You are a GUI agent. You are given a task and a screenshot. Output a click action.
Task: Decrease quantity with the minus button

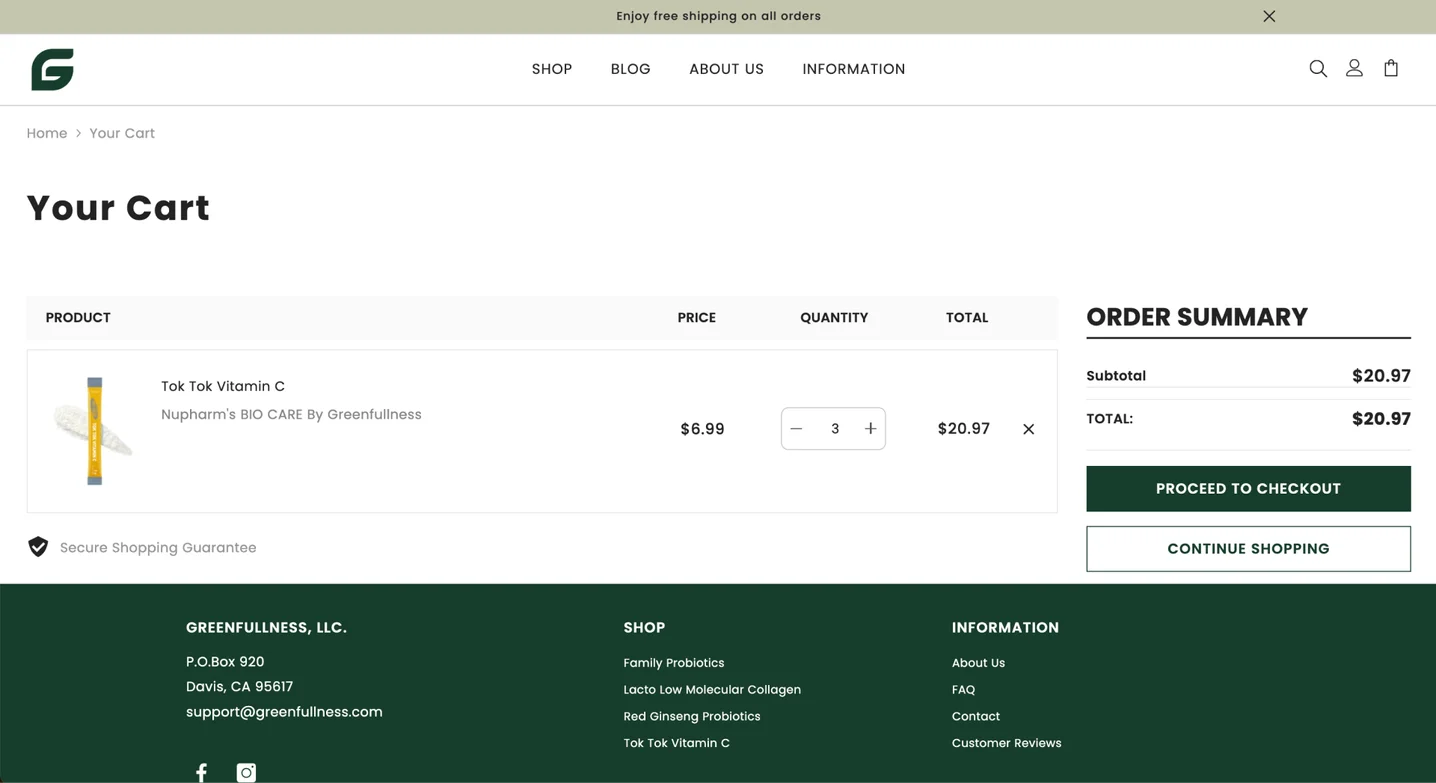(x=796, y=429)
